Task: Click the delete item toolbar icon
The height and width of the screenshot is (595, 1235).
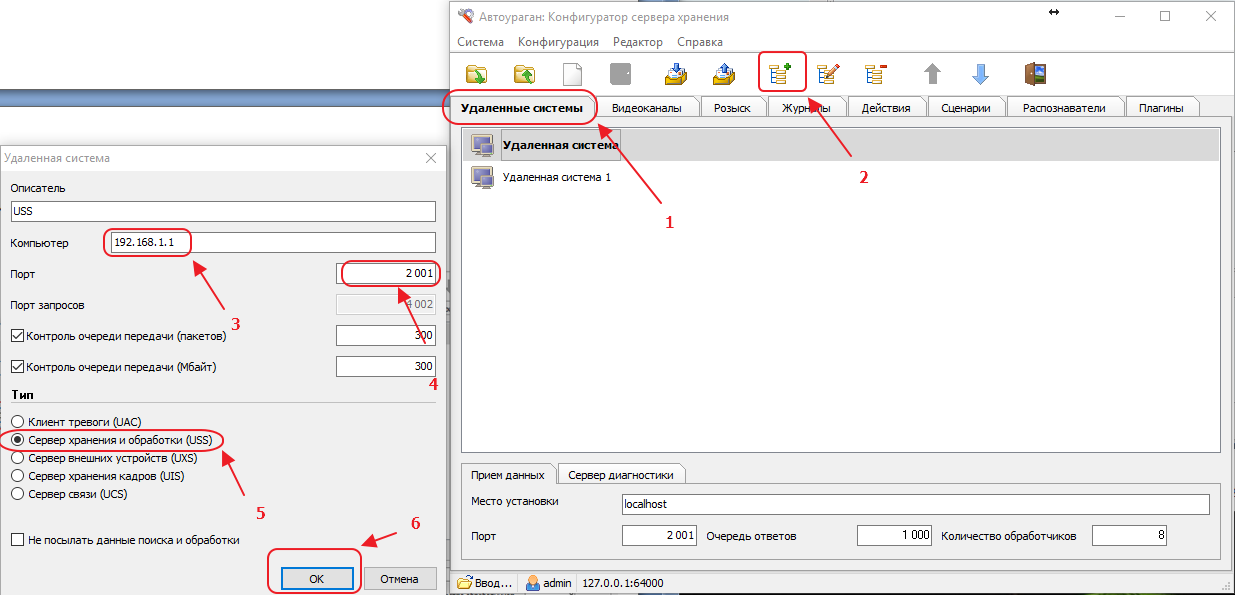Action: click(x=876, y=74)
